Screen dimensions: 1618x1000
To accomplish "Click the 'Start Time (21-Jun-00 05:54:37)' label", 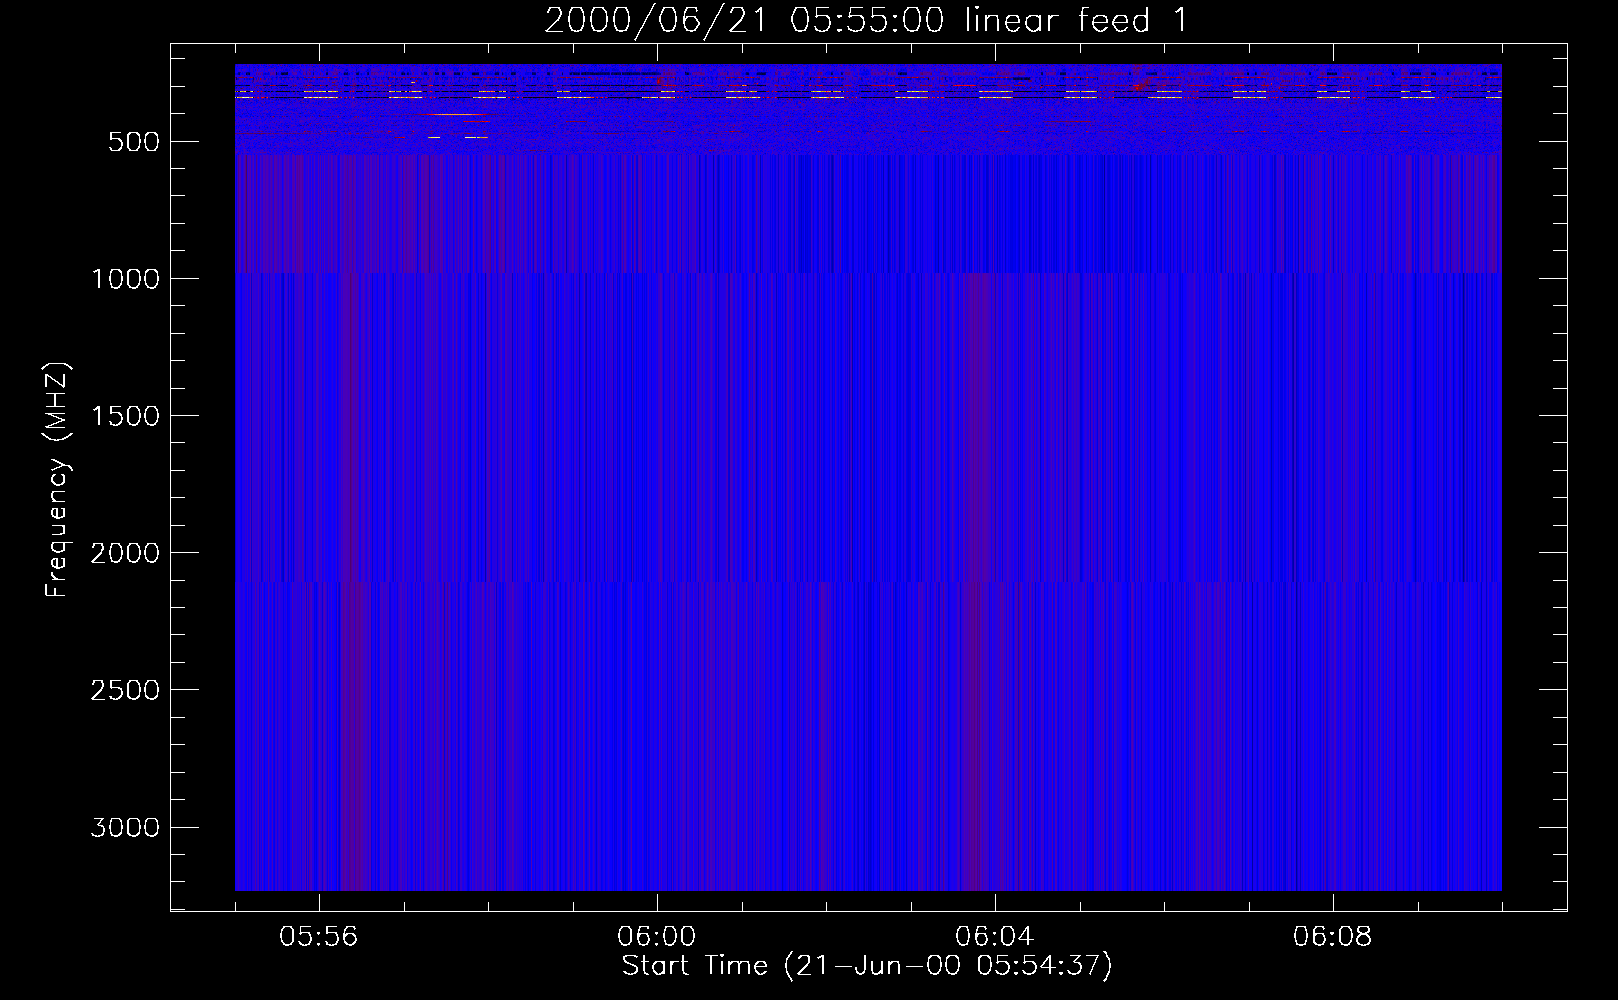I will tap(867, 966).
